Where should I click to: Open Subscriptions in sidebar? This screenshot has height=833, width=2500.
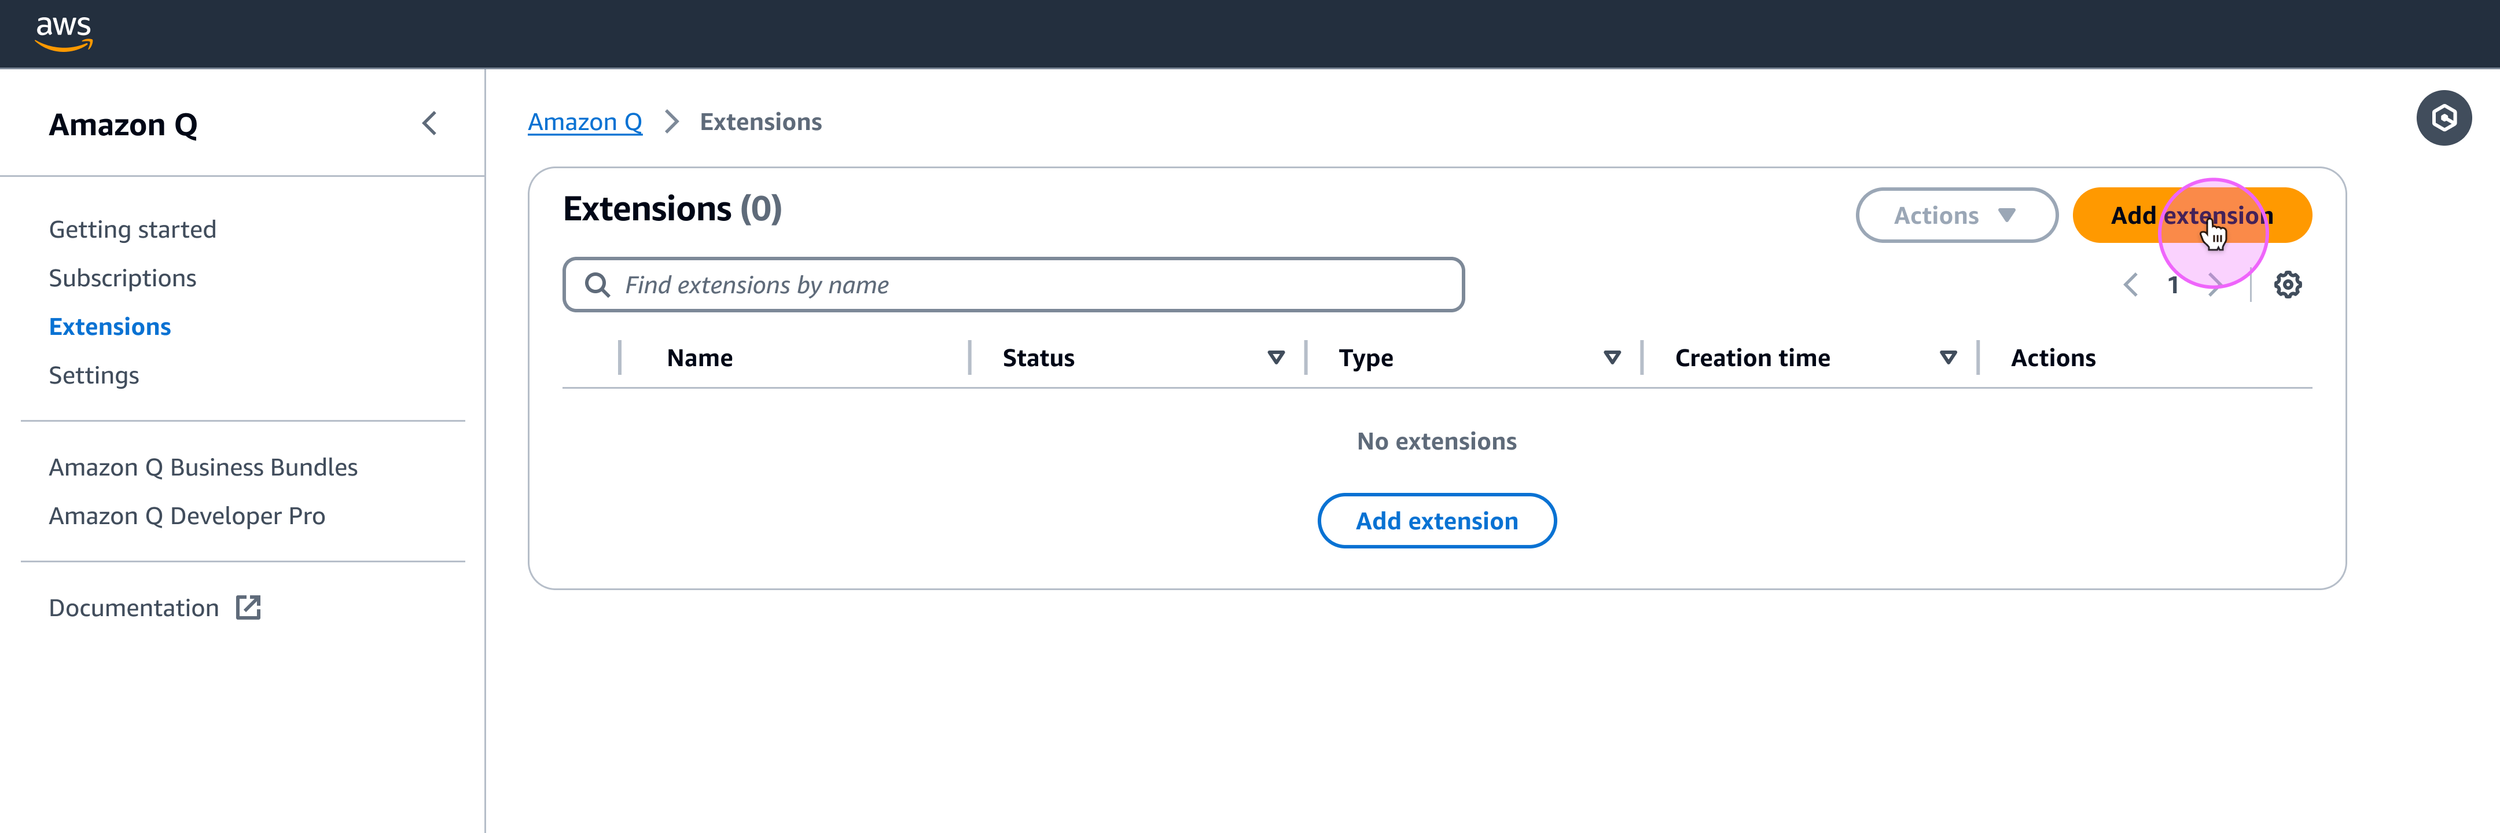[123, 278]
